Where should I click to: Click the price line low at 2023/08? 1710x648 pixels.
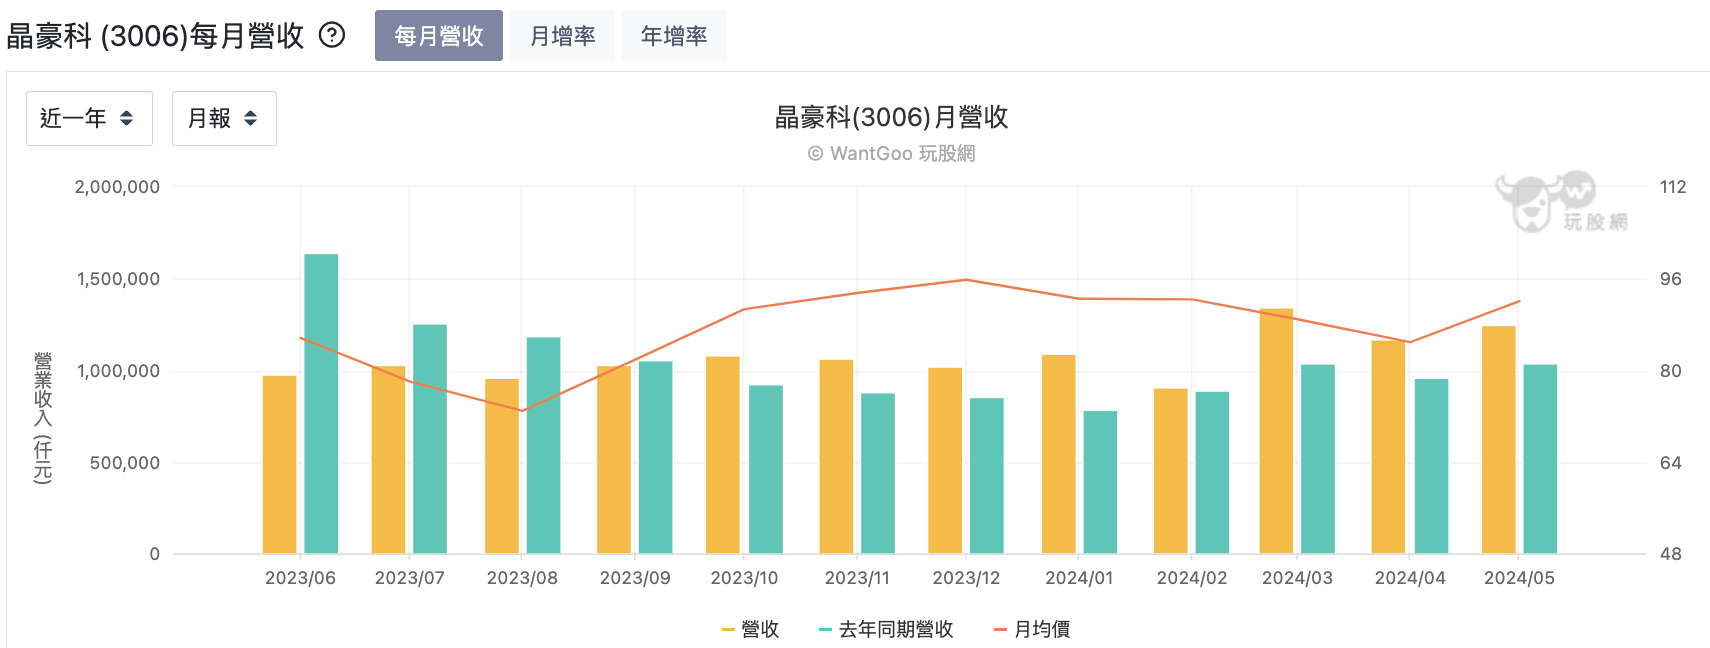522,410
